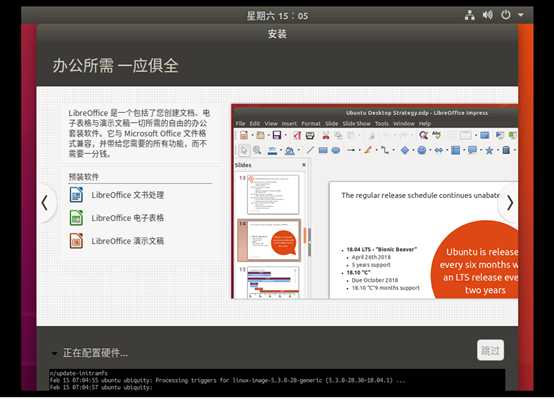554x399 pixels.
Task: Select the Connector tool
Action: [x=385, y=151]
